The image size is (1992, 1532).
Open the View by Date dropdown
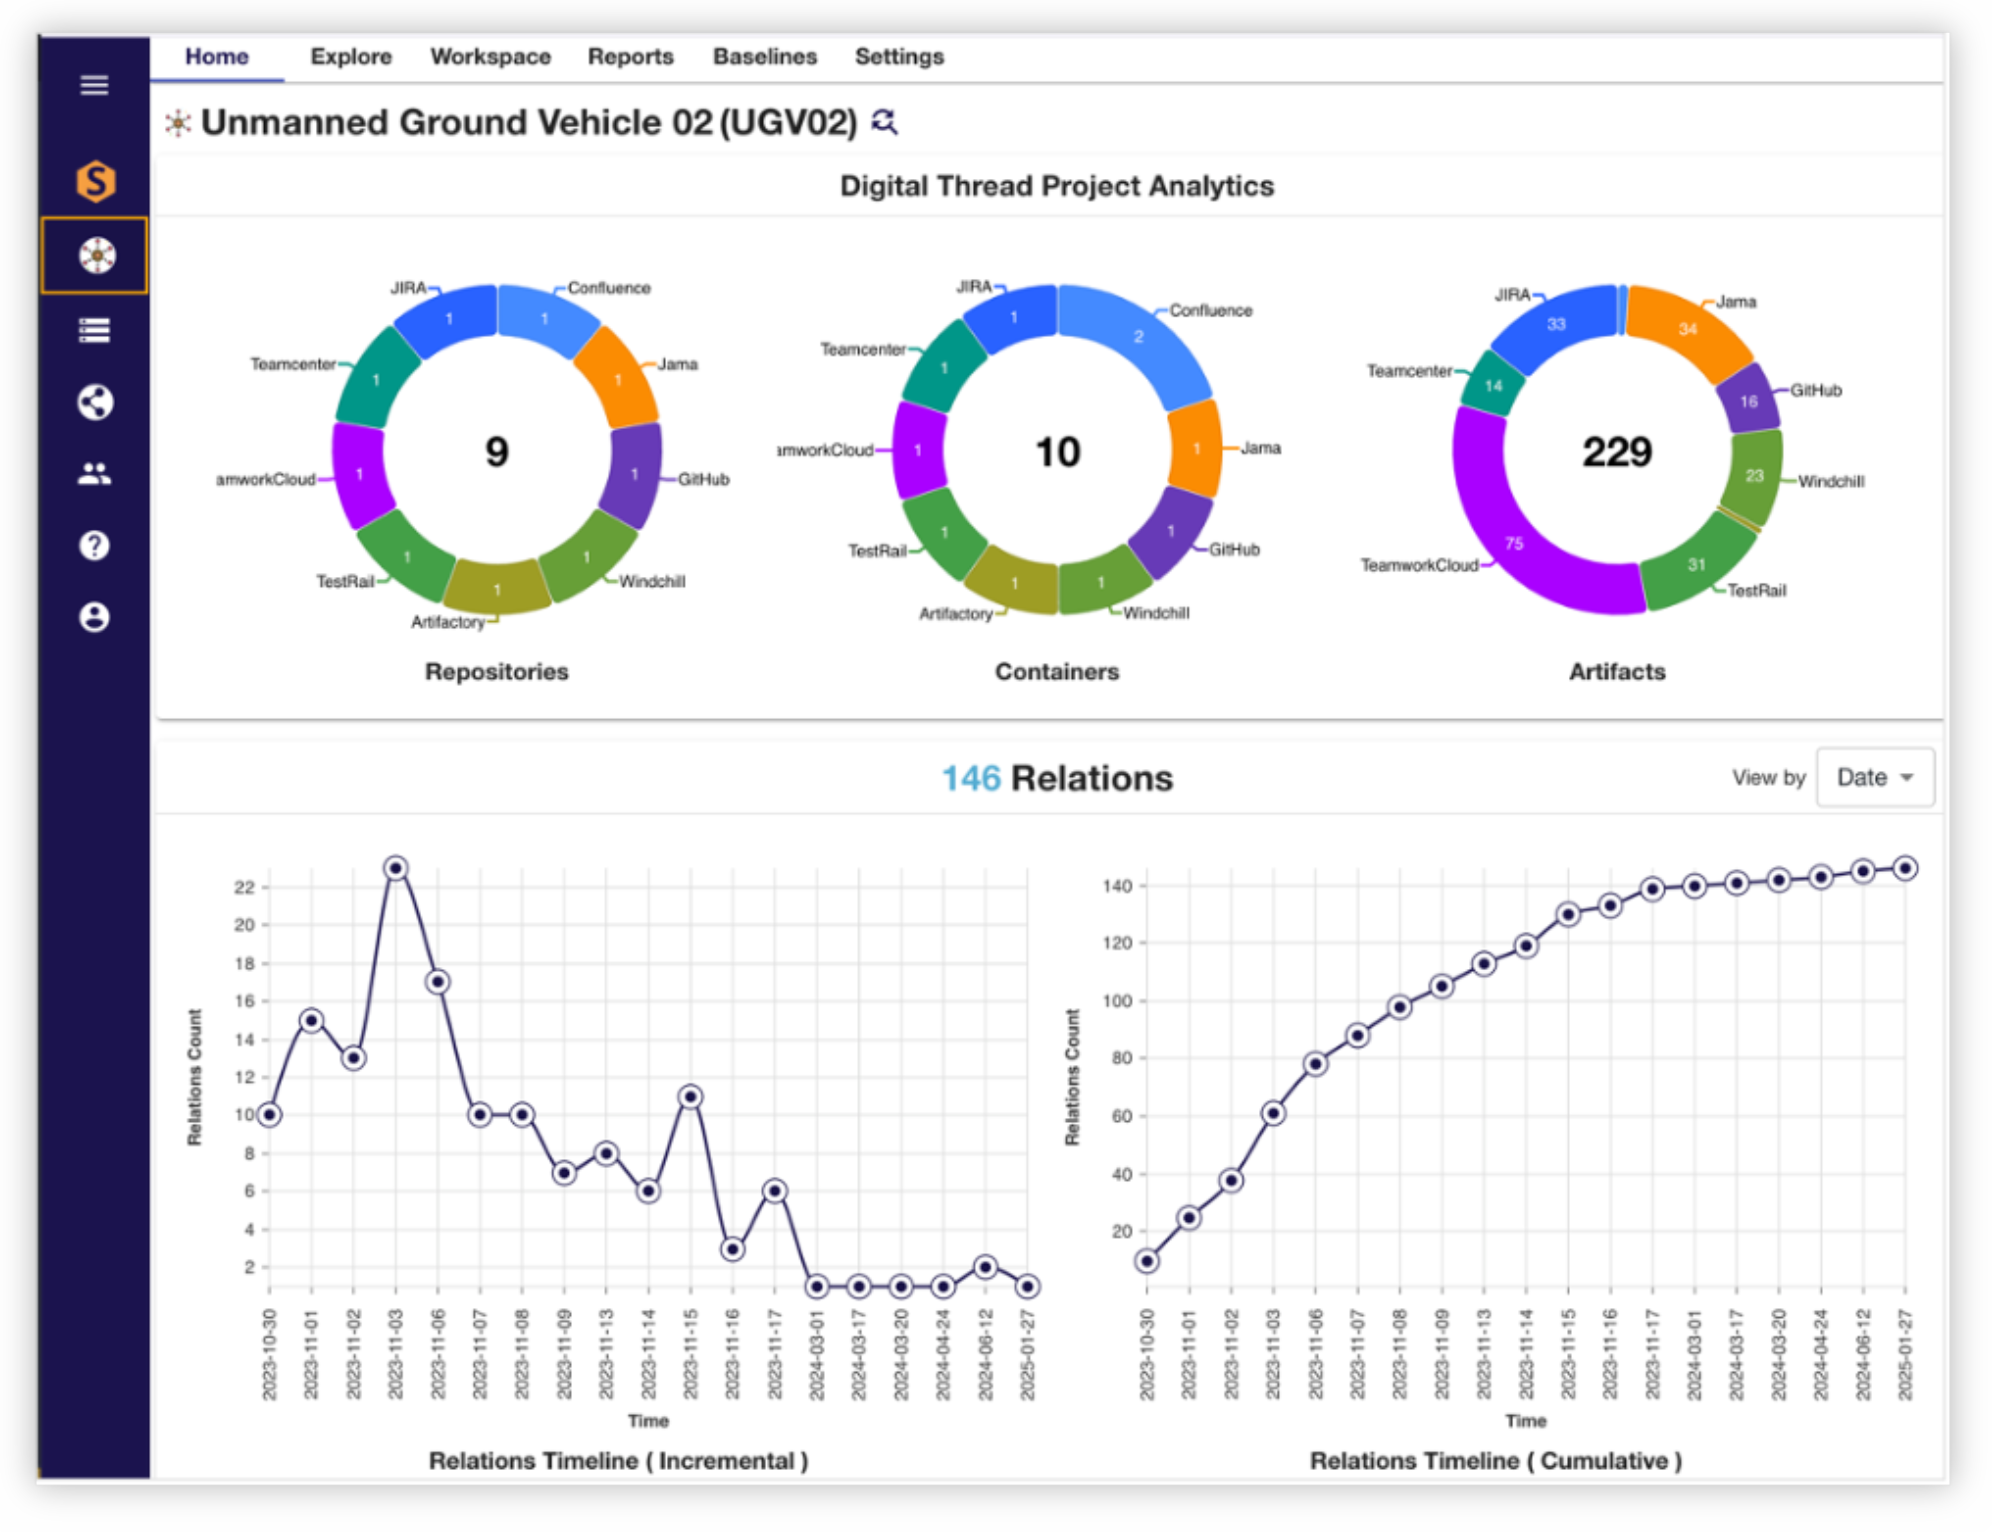click(1874, 777)
